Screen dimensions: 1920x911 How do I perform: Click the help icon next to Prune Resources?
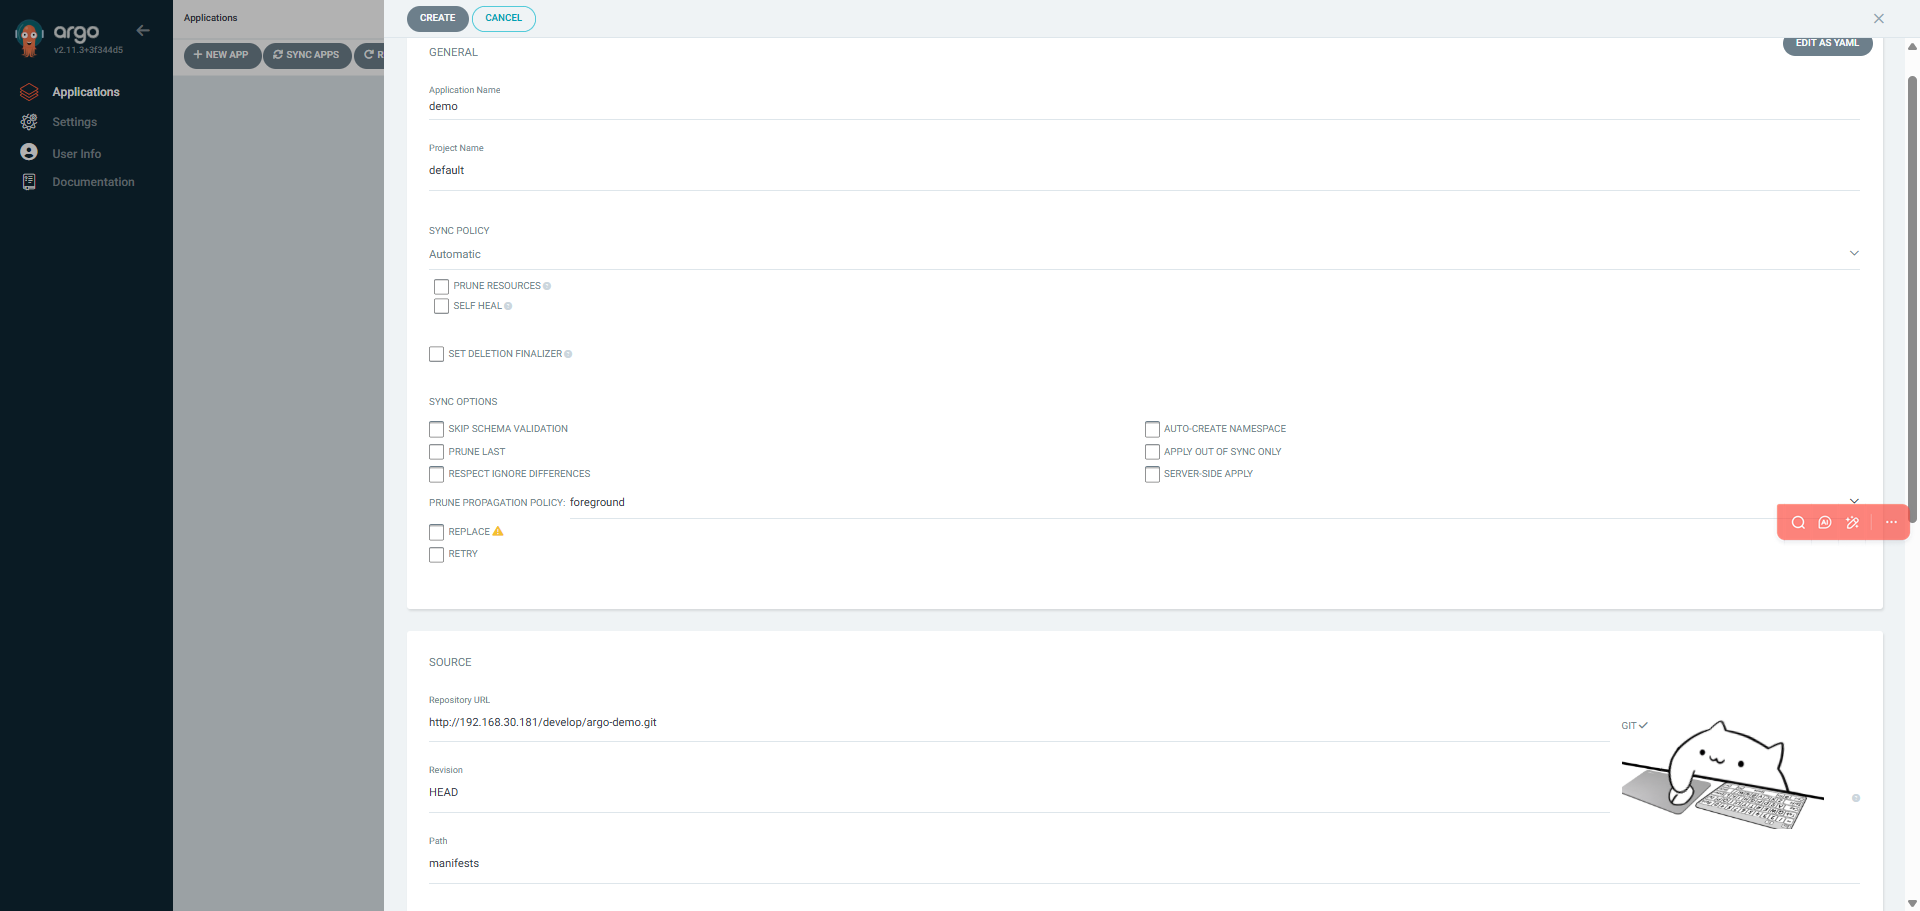pos(547,286)
